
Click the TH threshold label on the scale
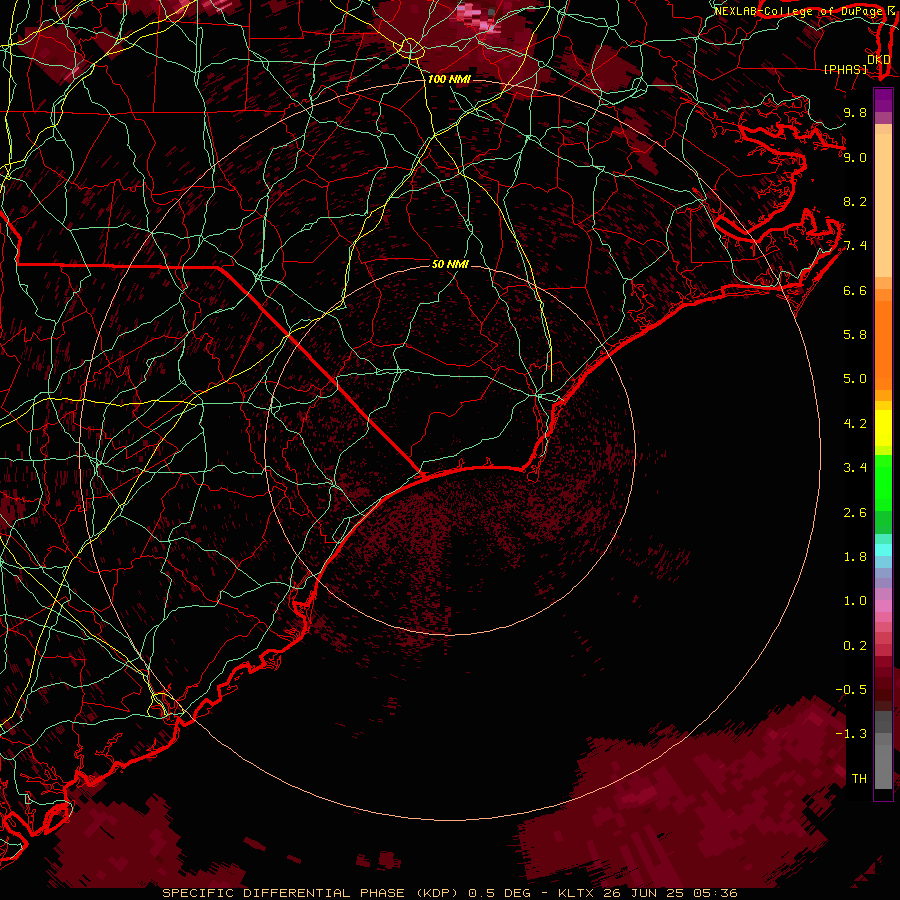click(x=859, y=779)
